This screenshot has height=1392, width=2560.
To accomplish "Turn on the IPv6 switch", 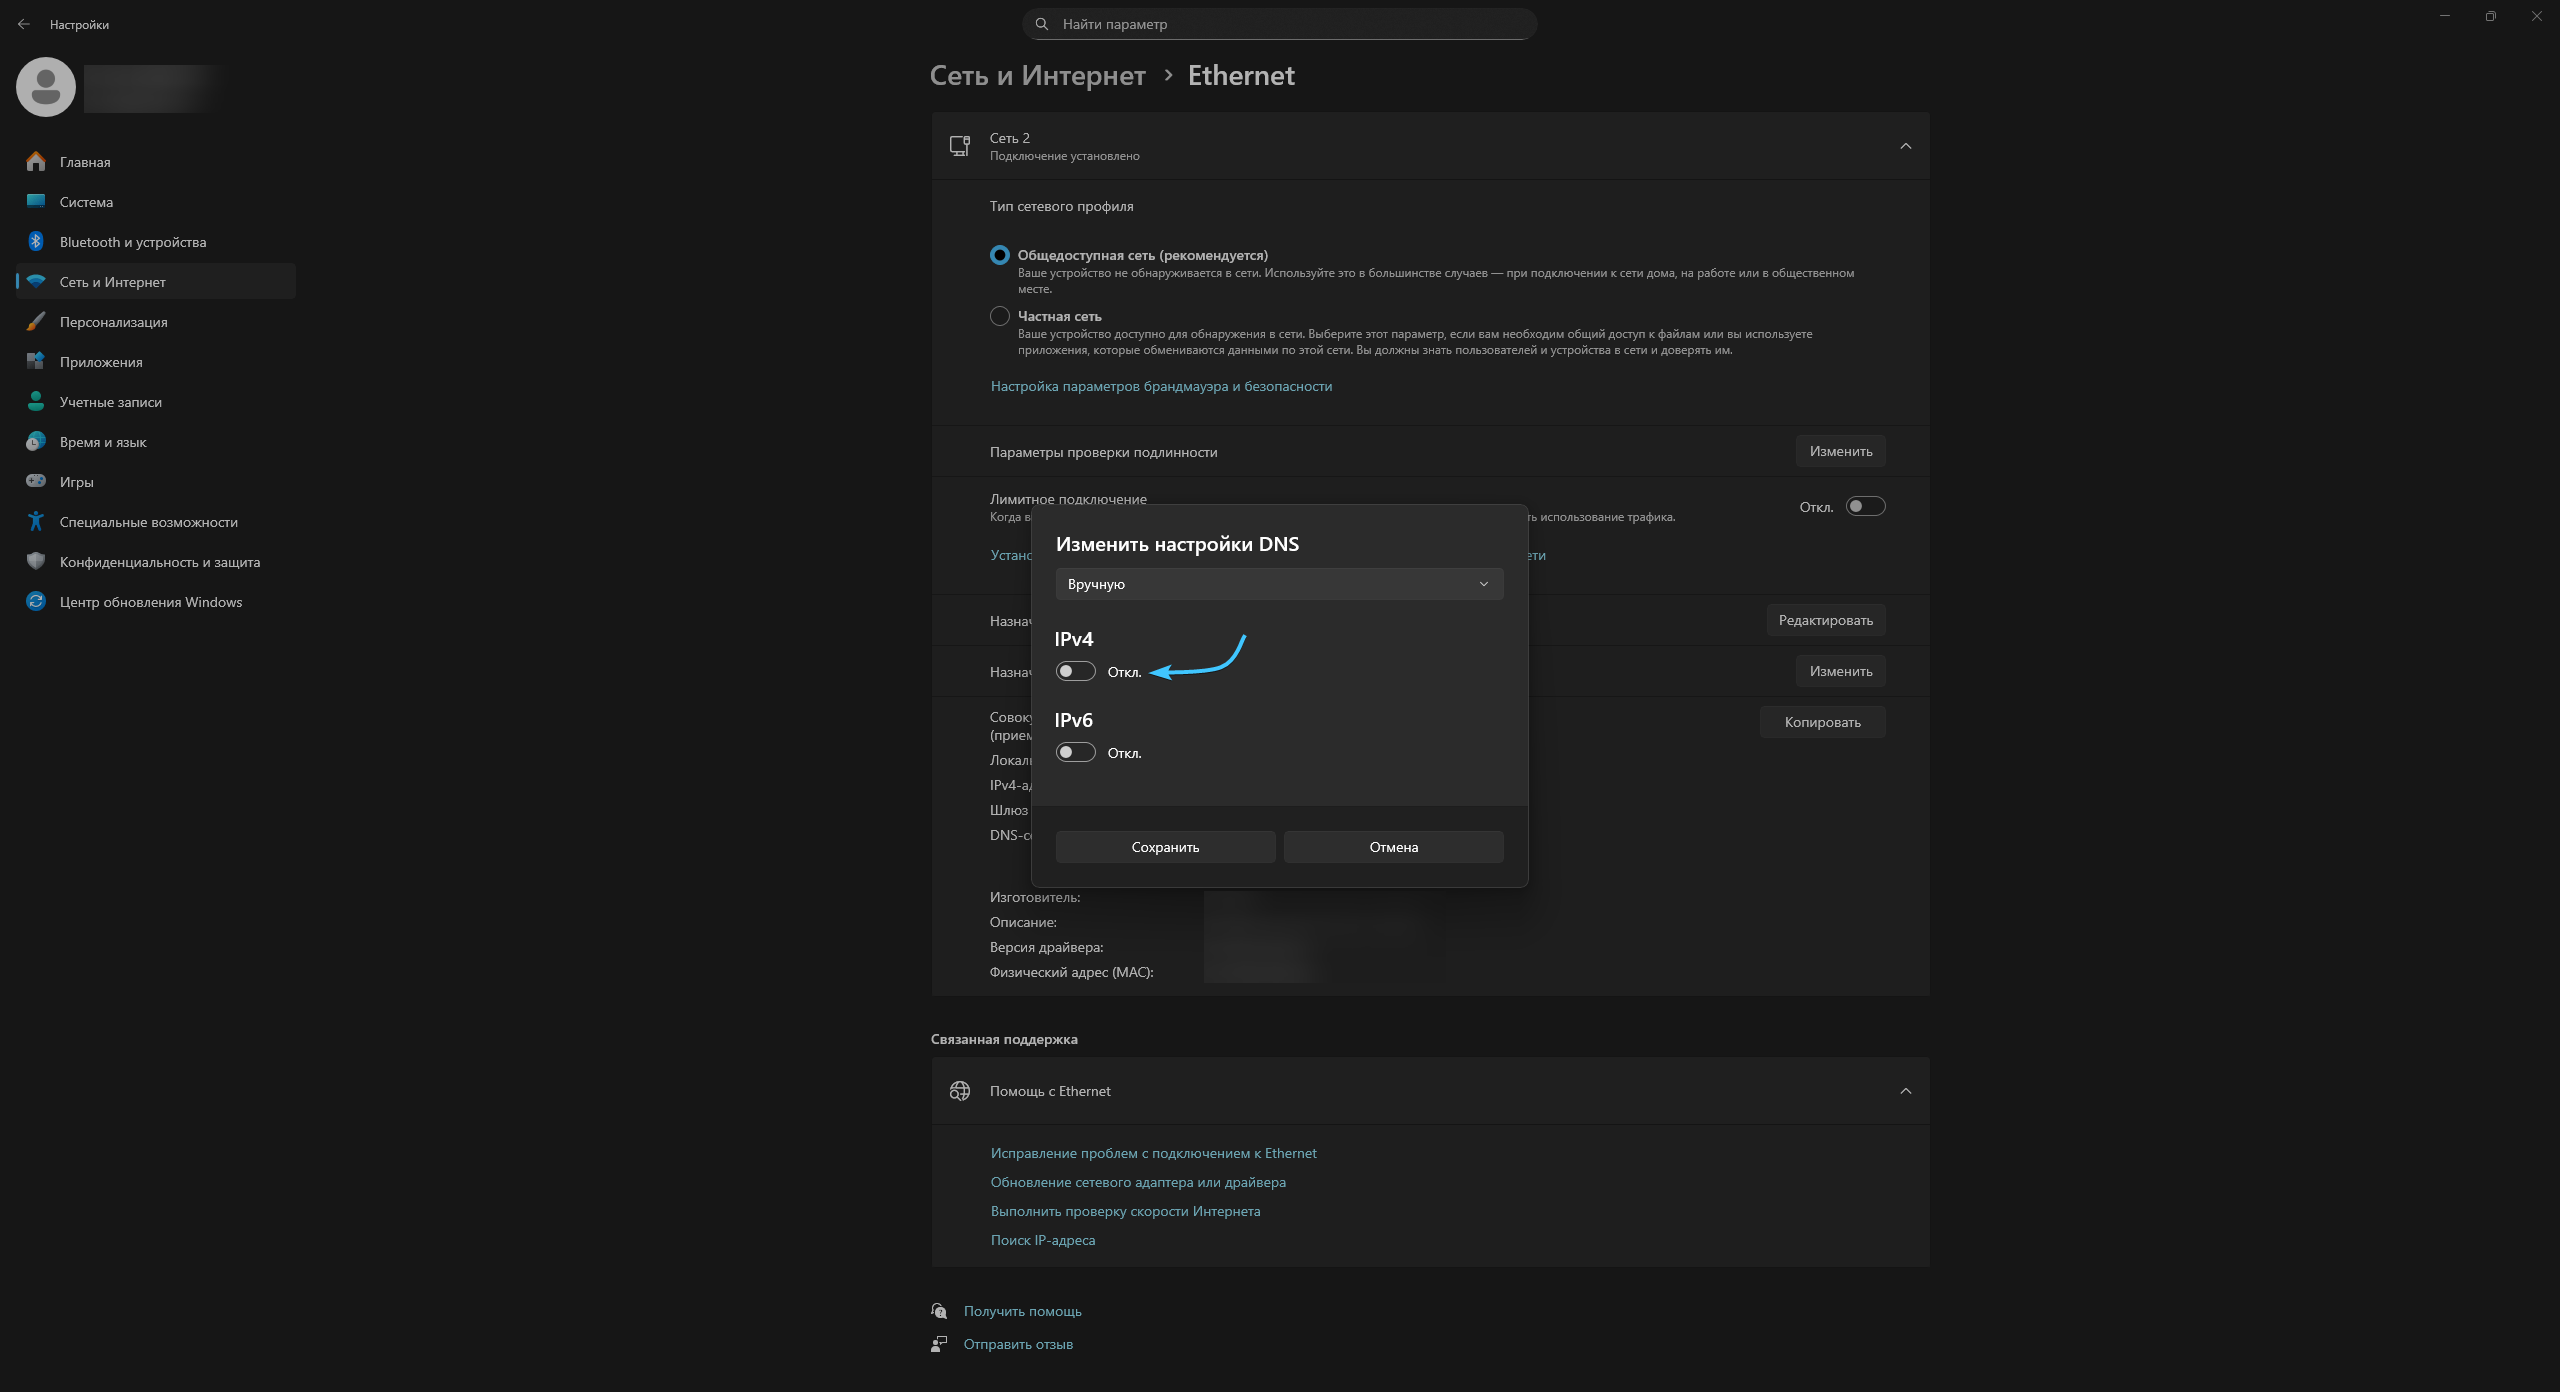I will click(x=1075, y=752).
